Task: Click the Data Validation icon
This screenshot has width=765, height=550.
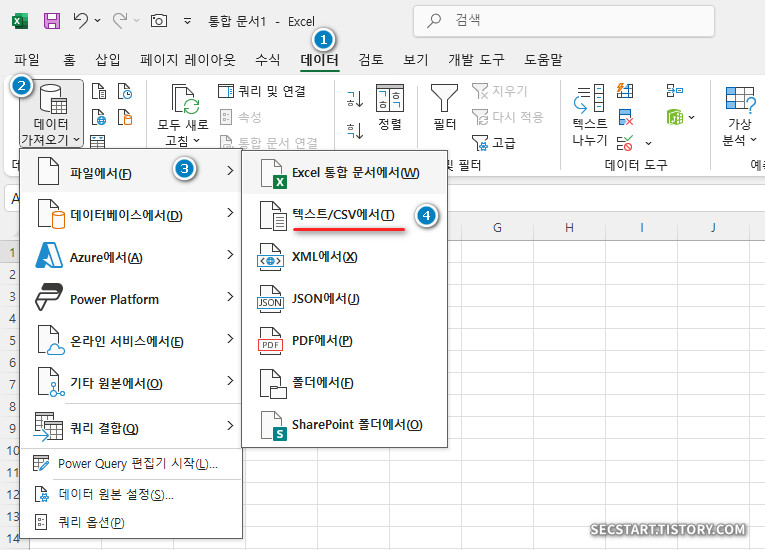Action: [x=625, y=143]
